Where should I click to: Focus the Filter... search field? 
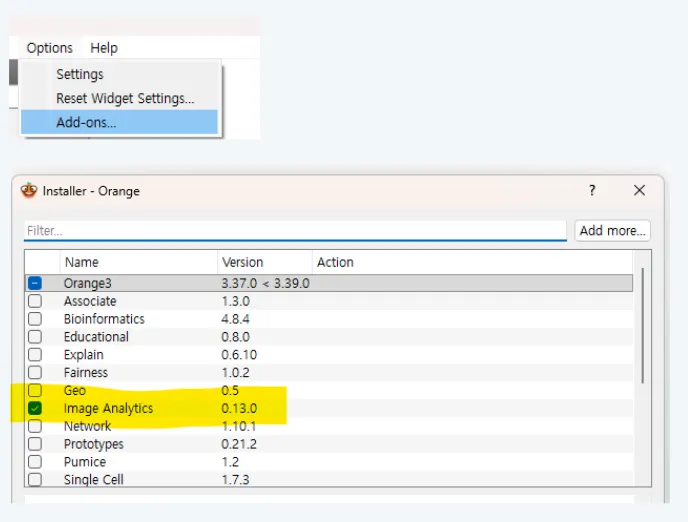tap(295, 231)
